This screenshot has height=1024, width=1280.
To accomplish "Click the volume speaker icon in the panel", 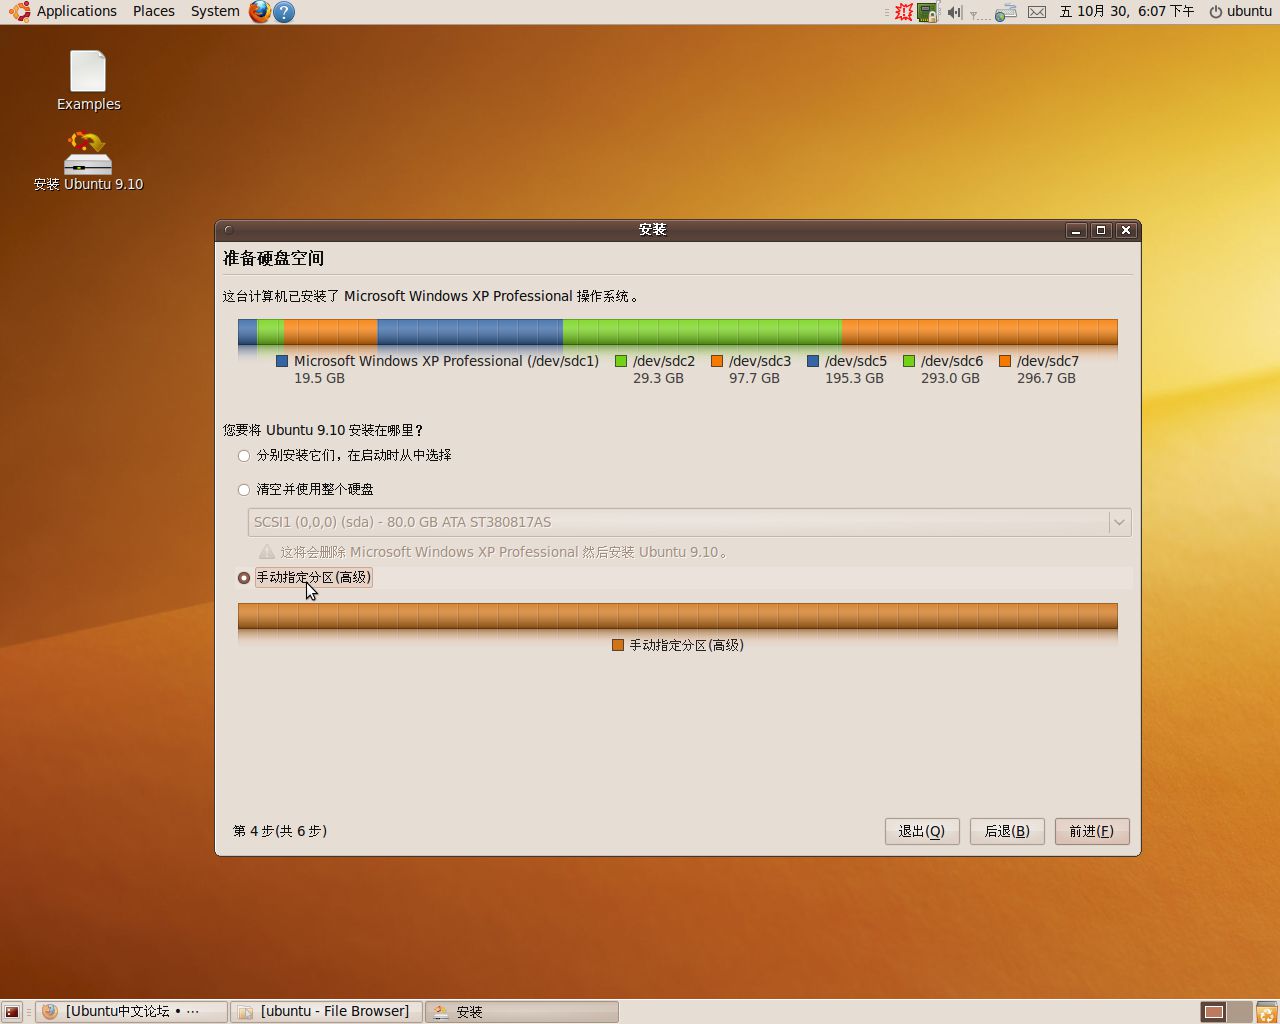I will [x=954, y=12].
